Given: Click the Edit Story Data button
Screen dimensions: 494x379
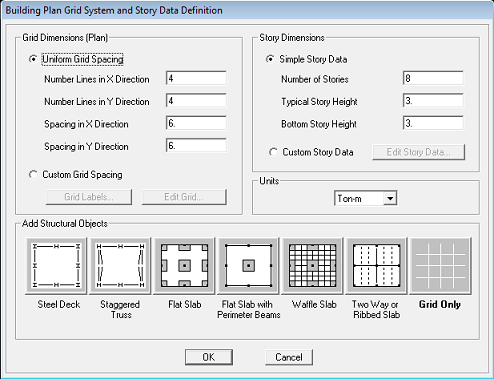Looking at the screenshot, I should pyautogui.click(x=418, y=152).
